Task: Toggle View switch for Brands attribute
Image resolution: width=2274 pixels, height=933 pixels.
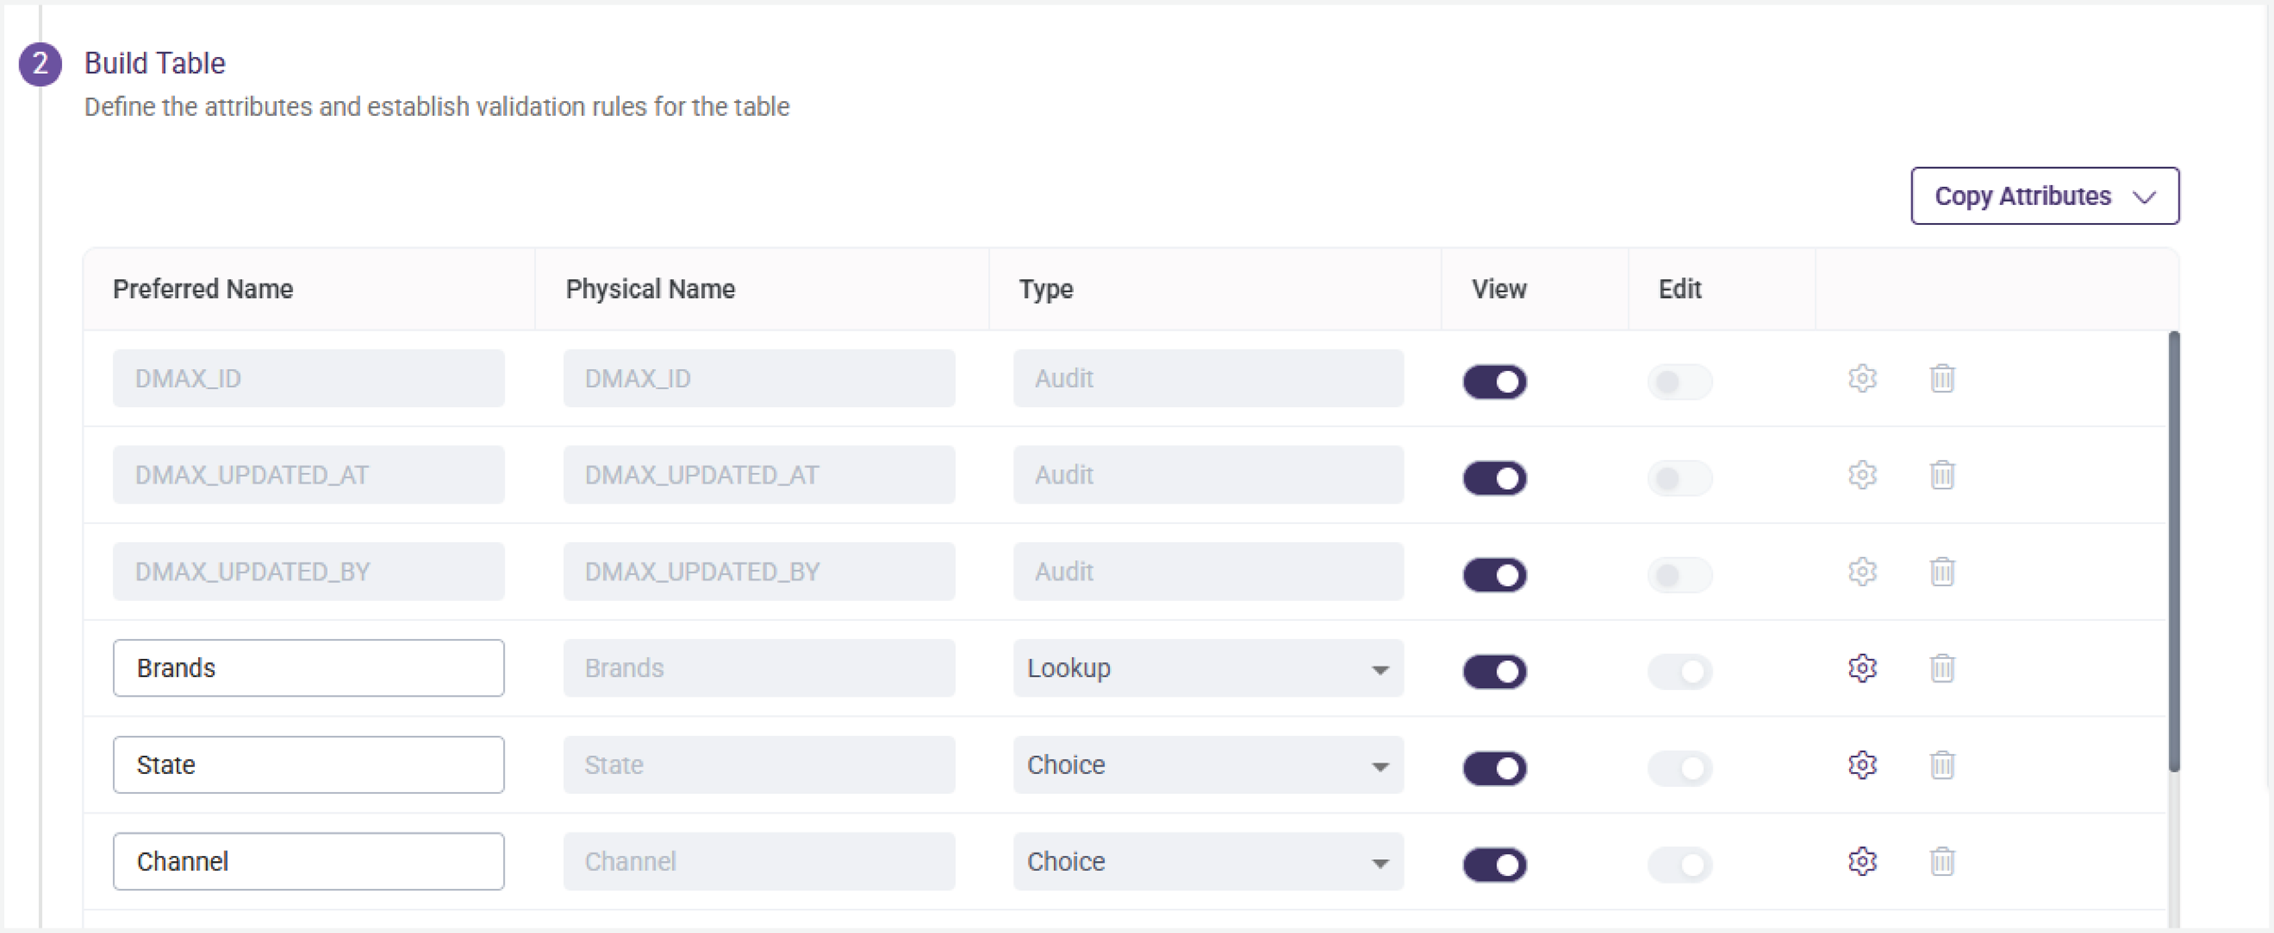Action: (x=1495, y=671)
